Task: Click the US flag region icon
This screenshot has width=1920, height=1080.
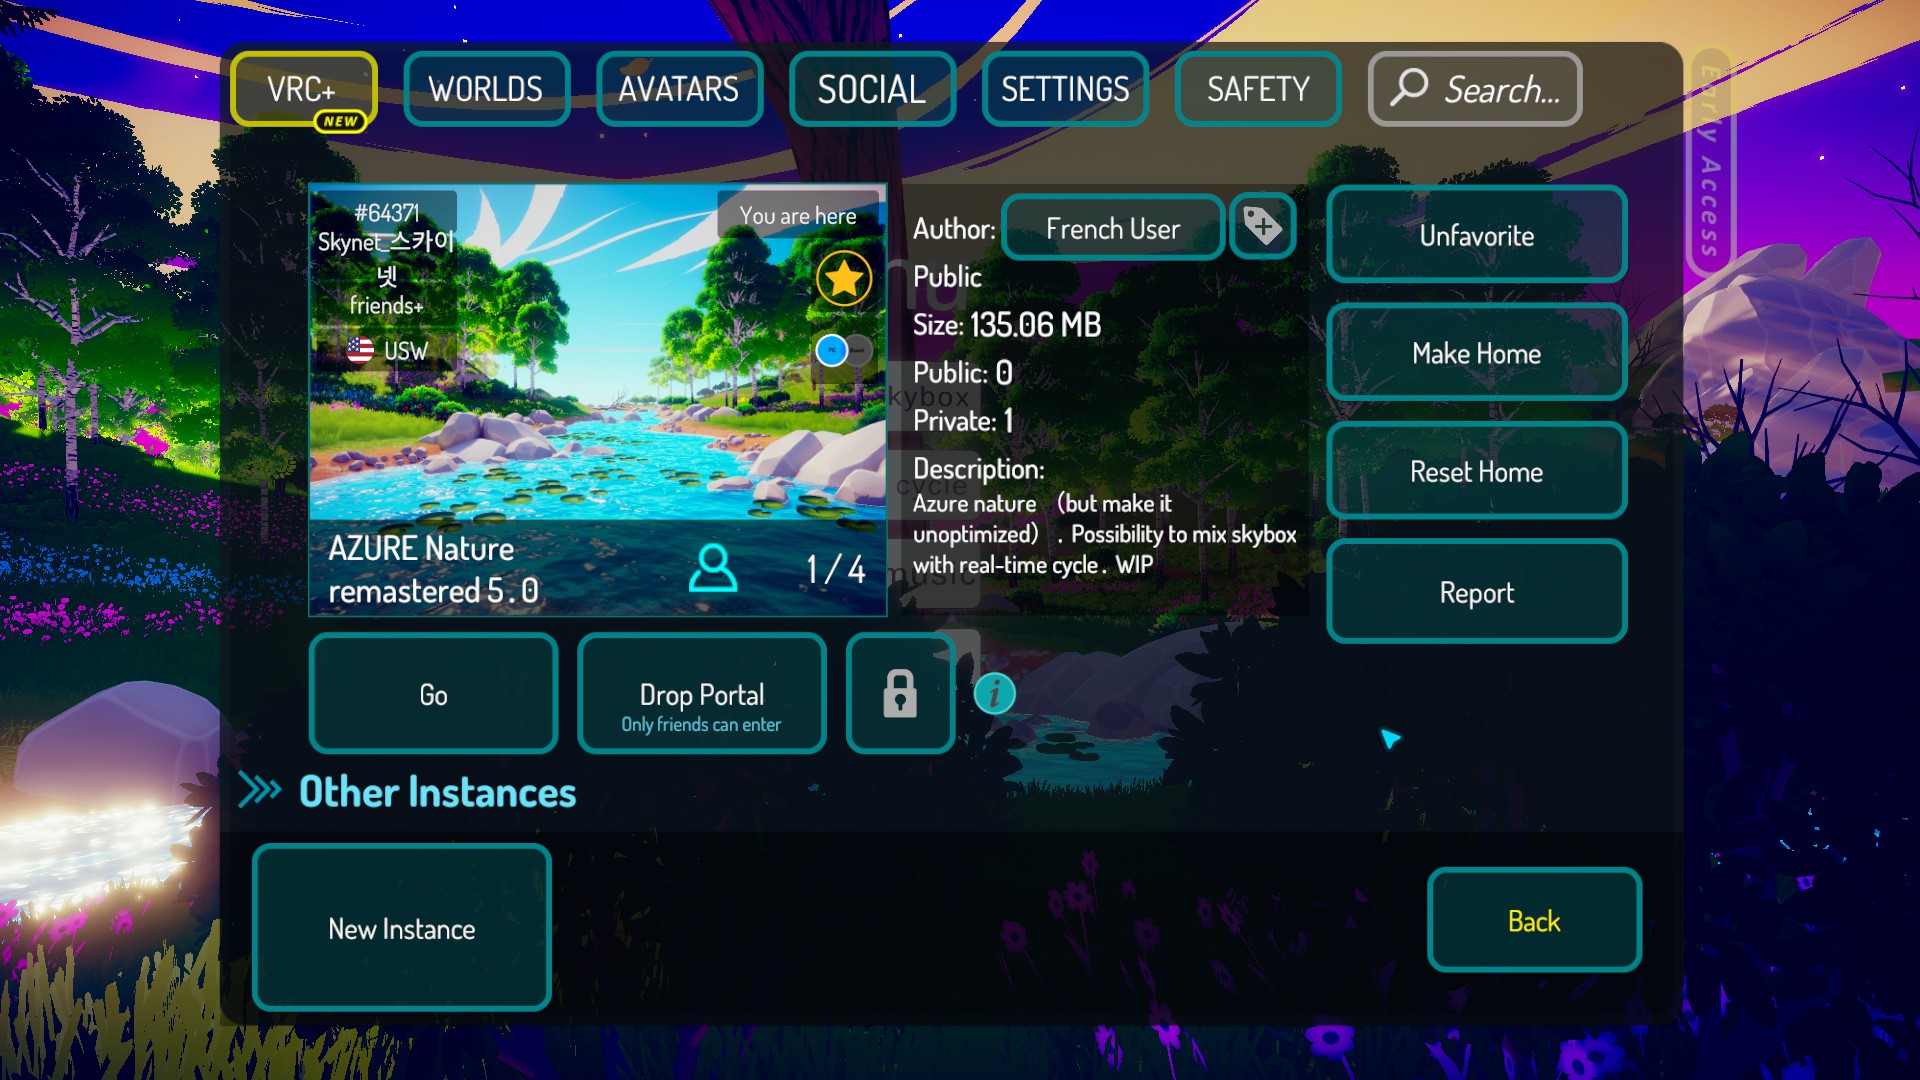Action: 360,350
